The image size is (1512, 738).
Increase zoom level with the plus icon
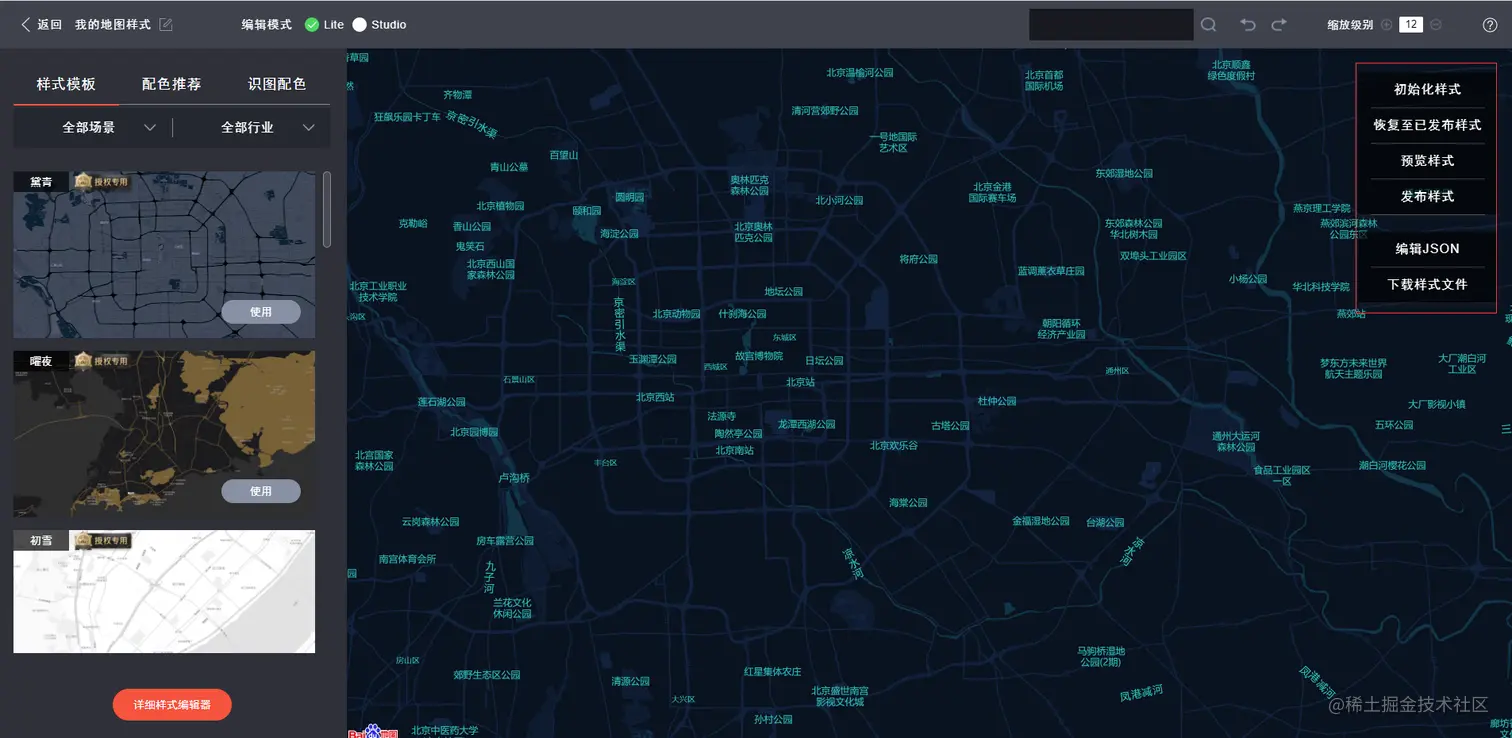point(1387,25)
